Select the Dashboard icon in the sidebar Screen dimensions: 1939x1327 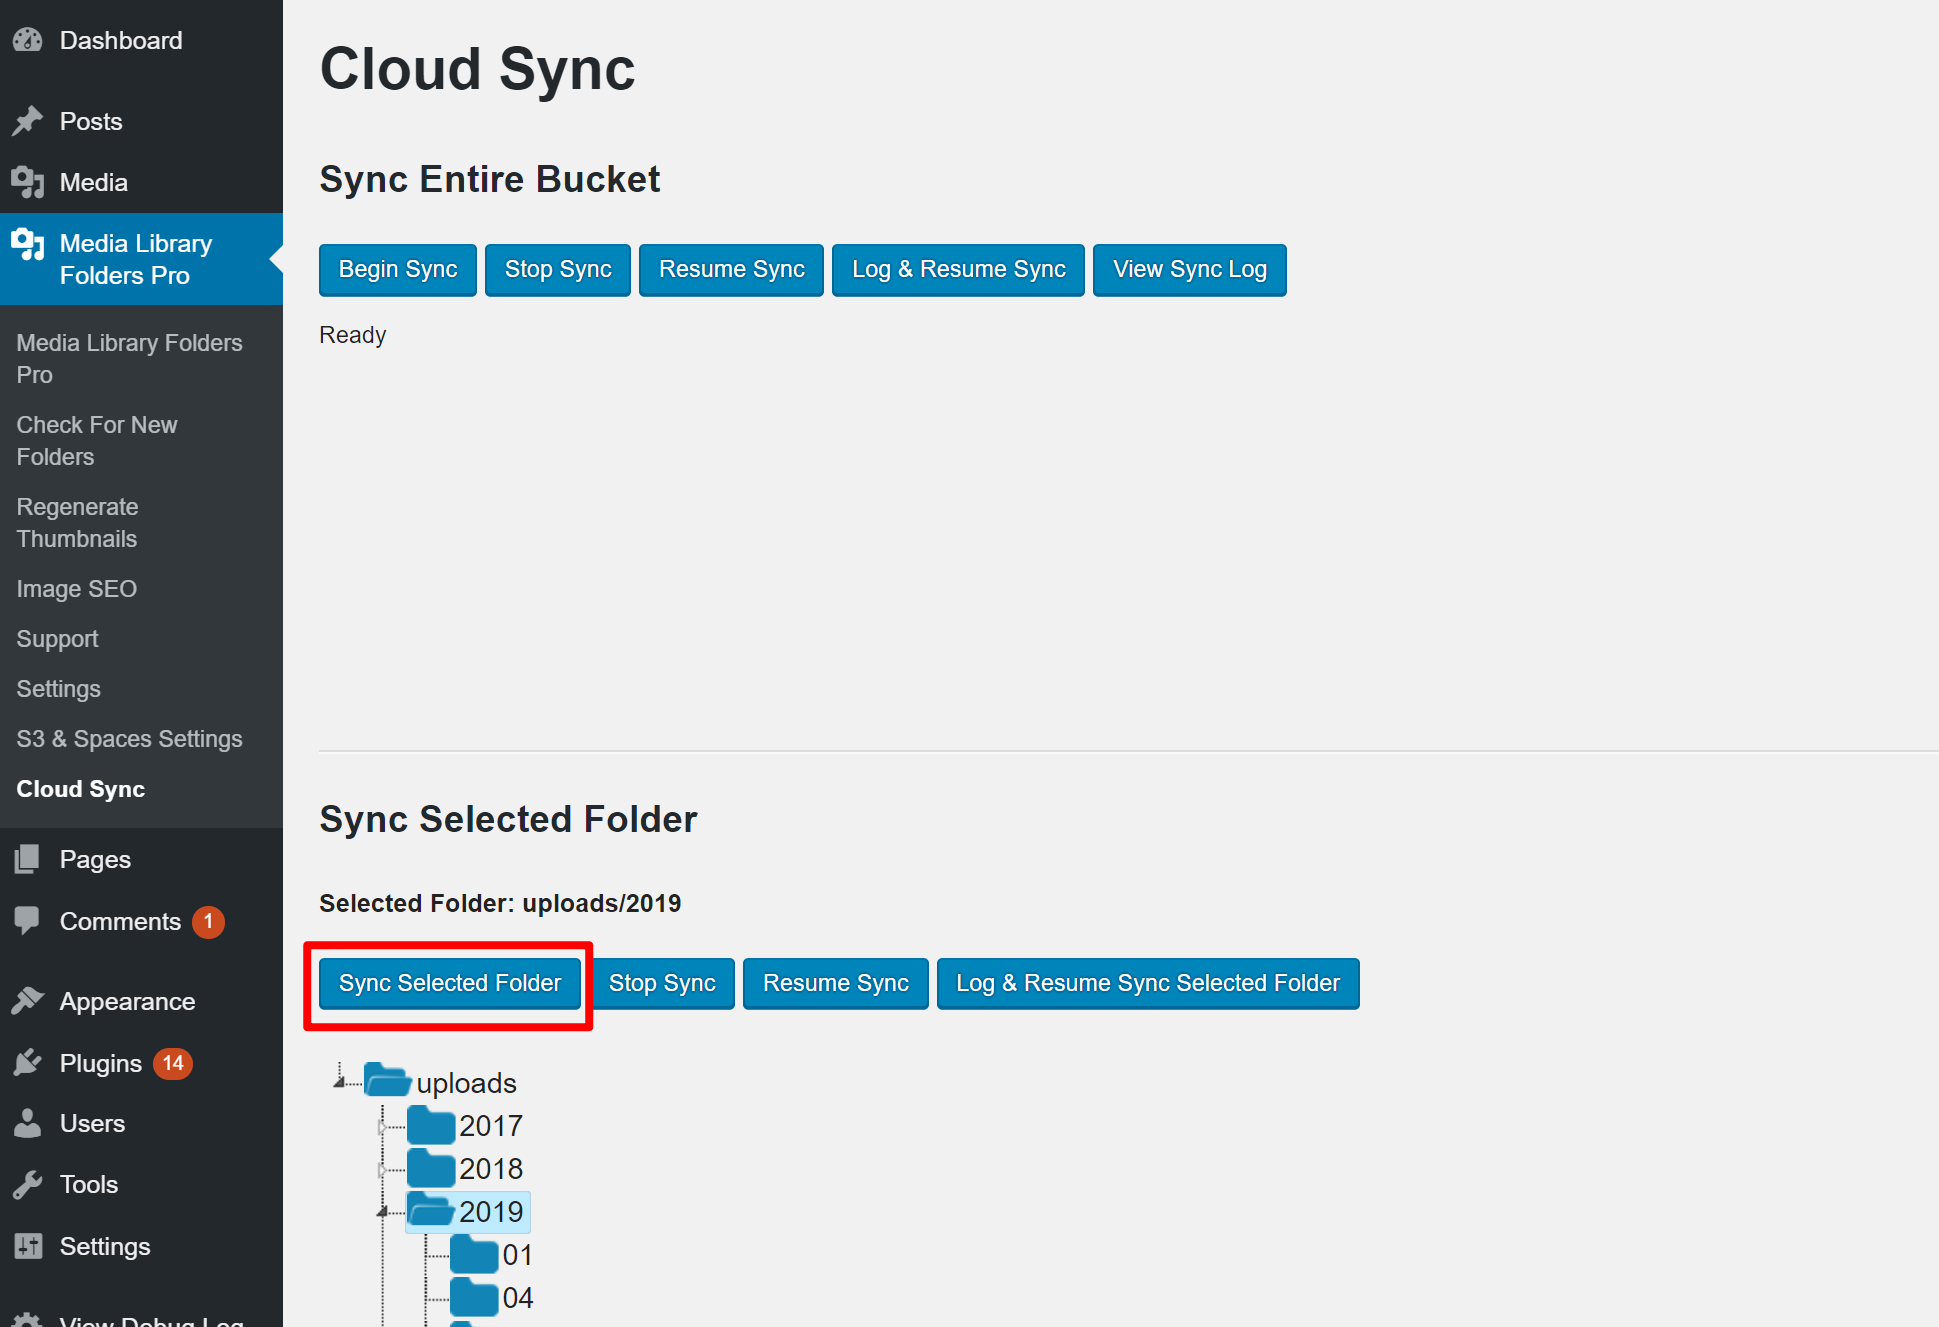pos(27,40)
